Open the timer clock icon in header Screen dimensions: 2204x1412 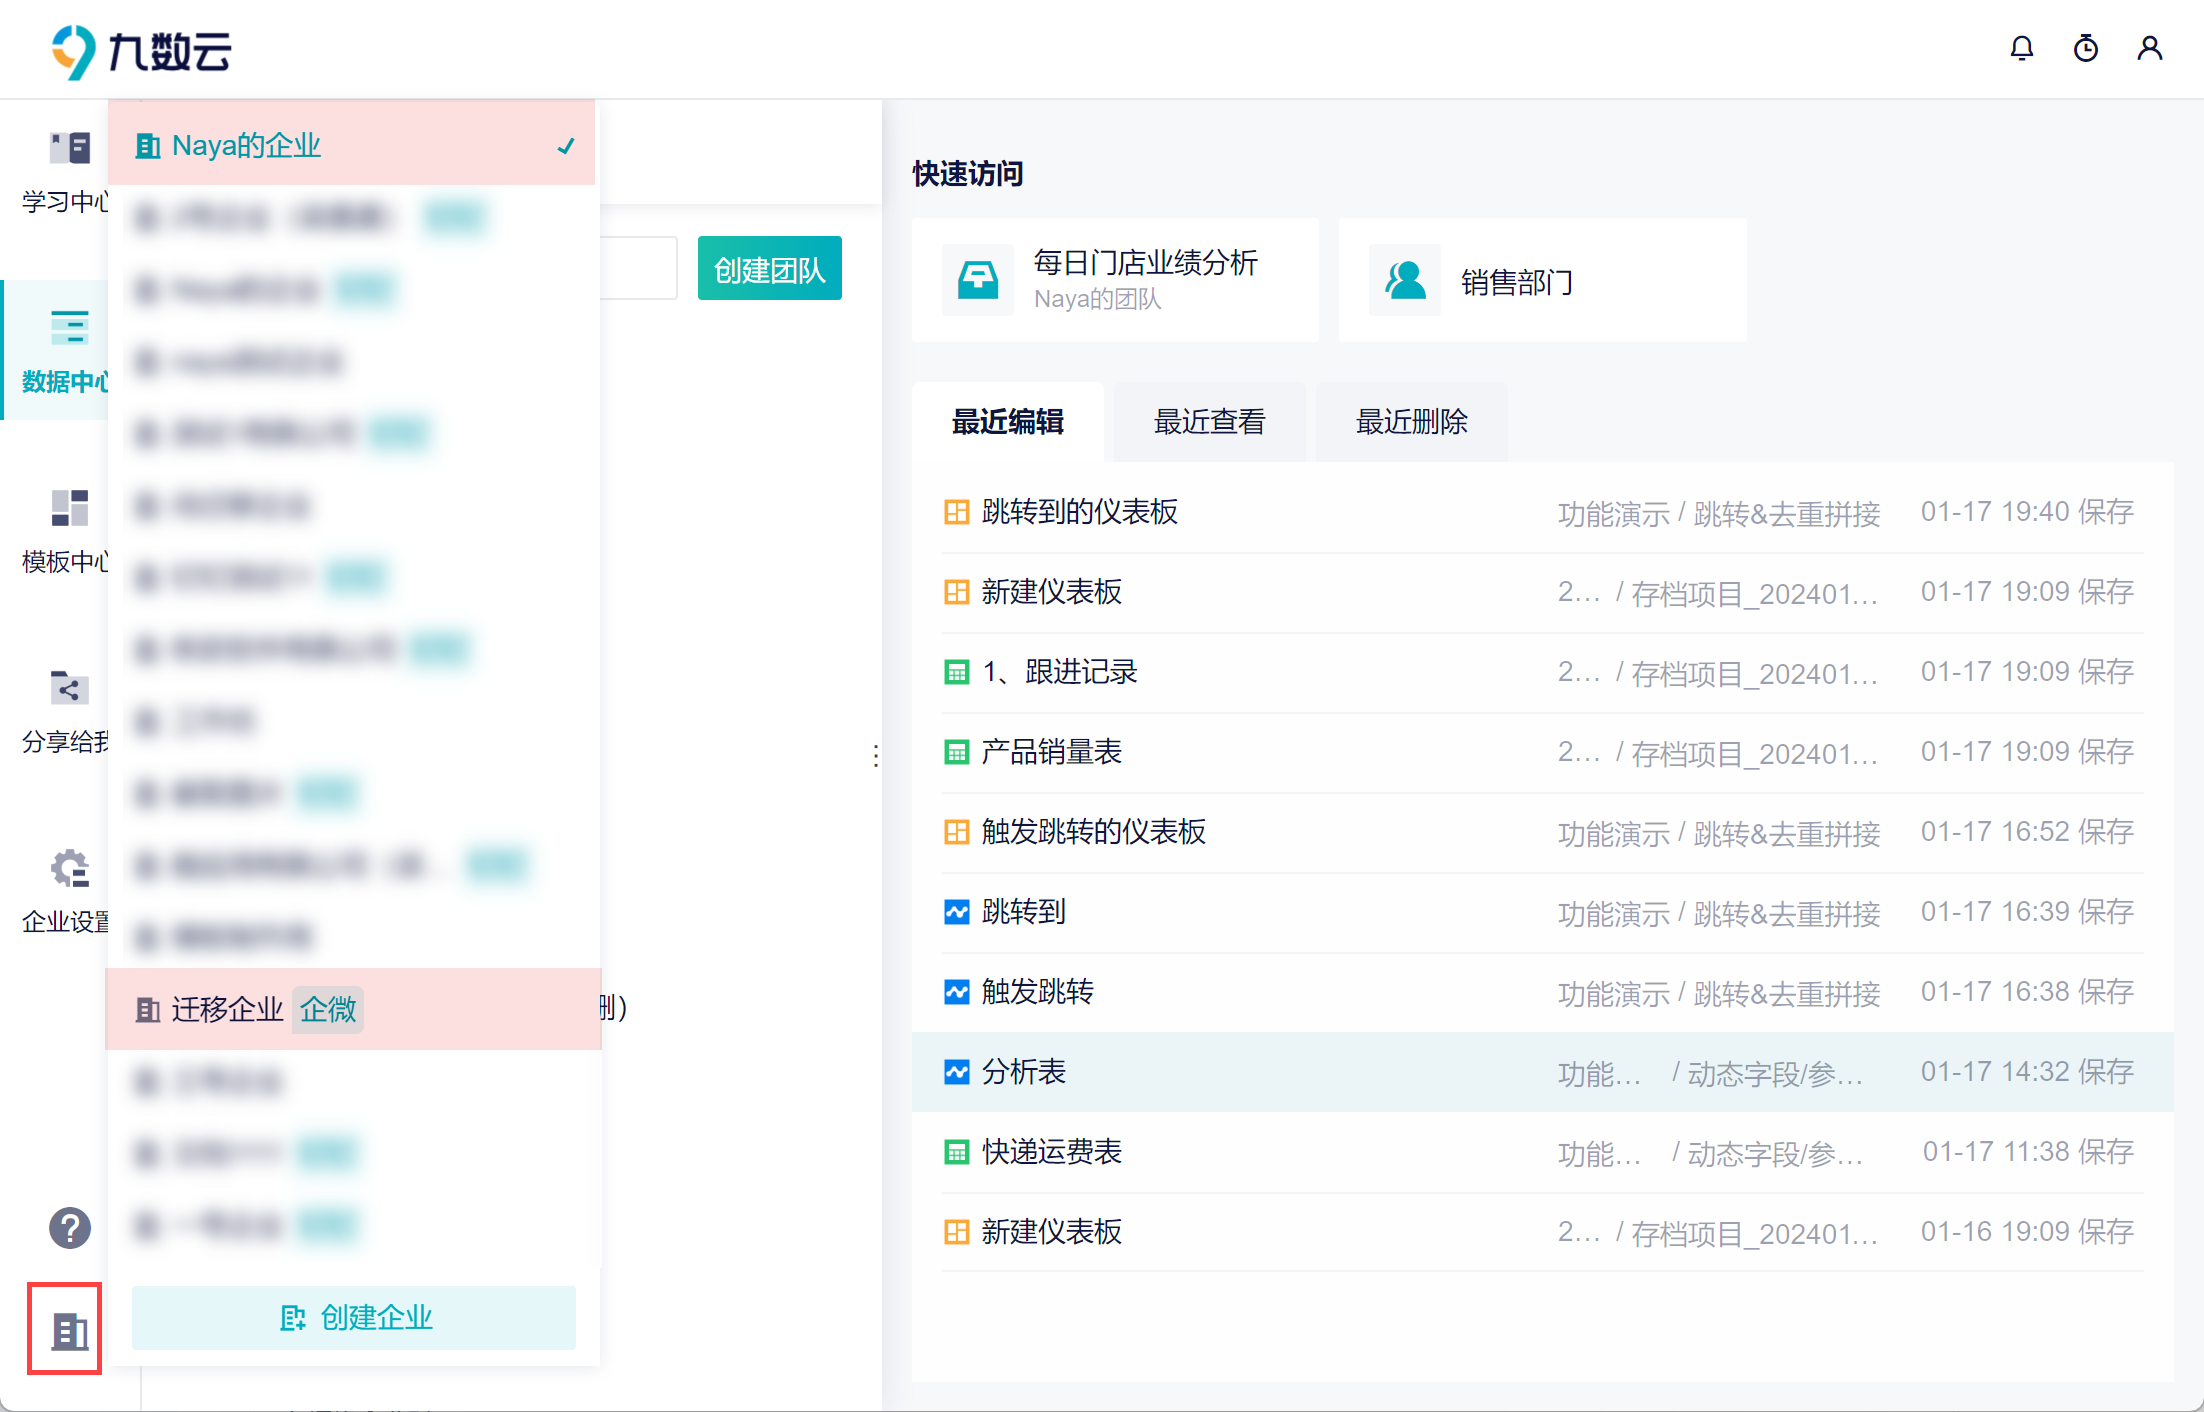coord(2085,48)
